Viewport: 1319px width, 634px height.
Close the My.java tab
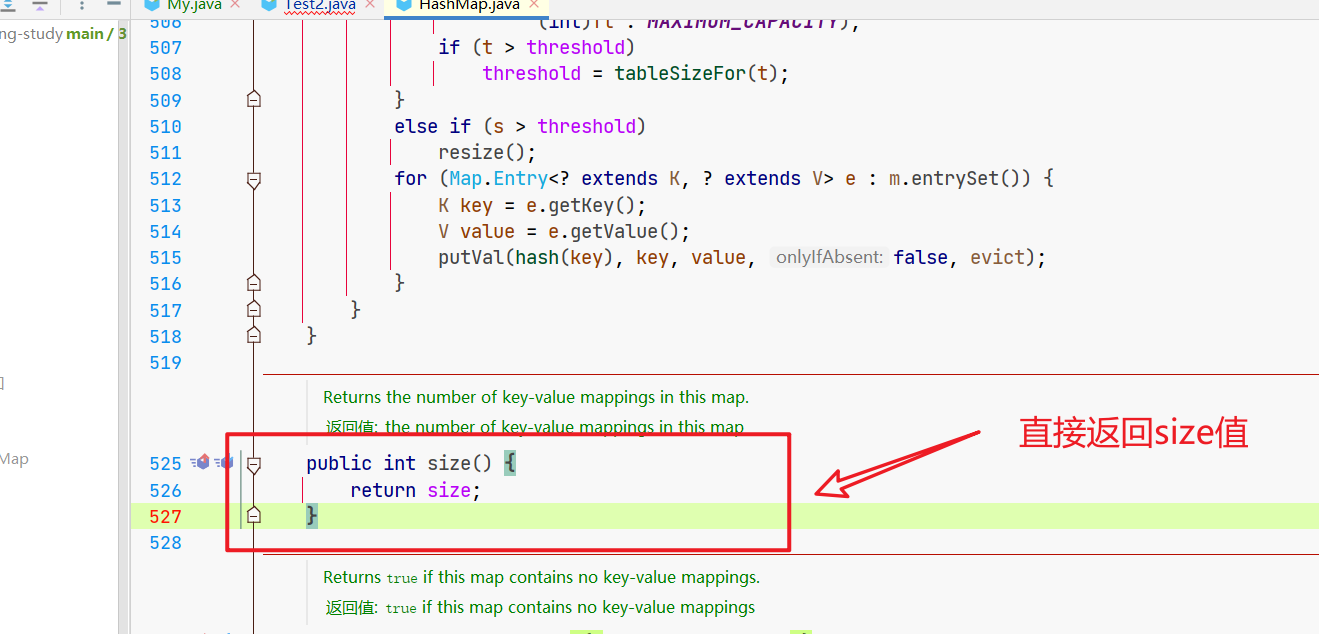point(236,5)
